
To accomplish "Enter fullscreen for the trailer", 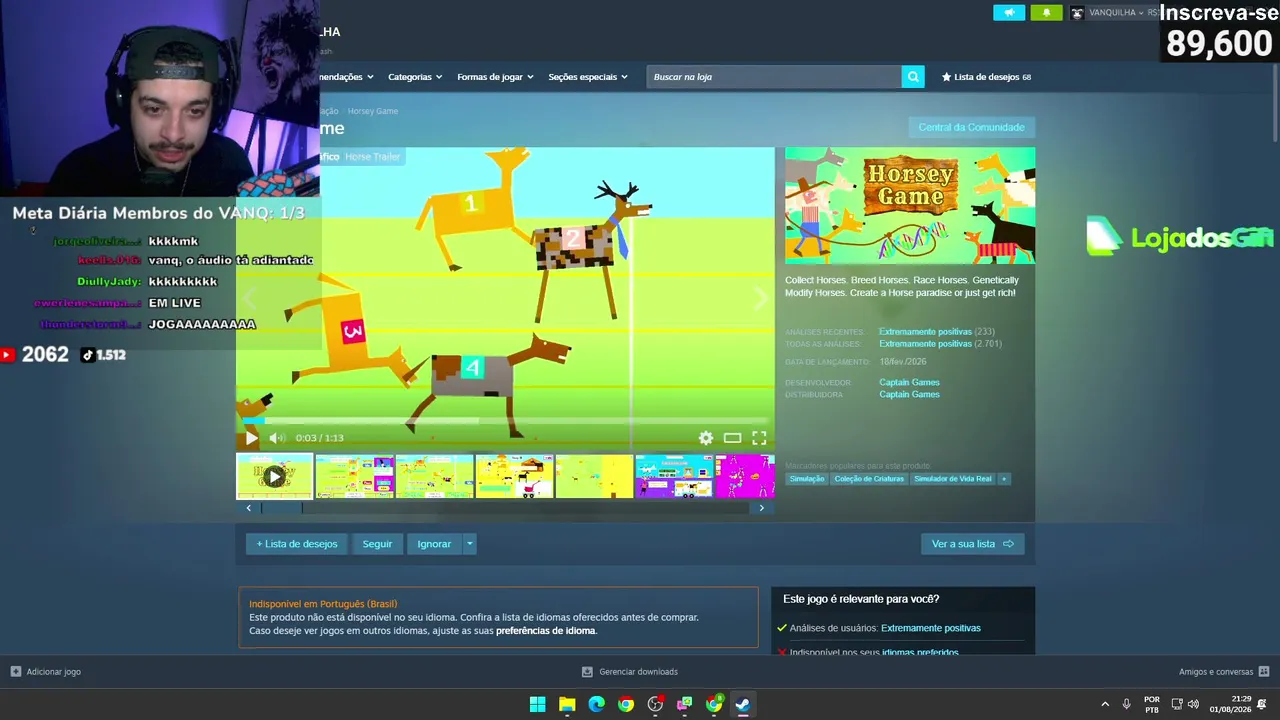I will [x=759, y=438].
